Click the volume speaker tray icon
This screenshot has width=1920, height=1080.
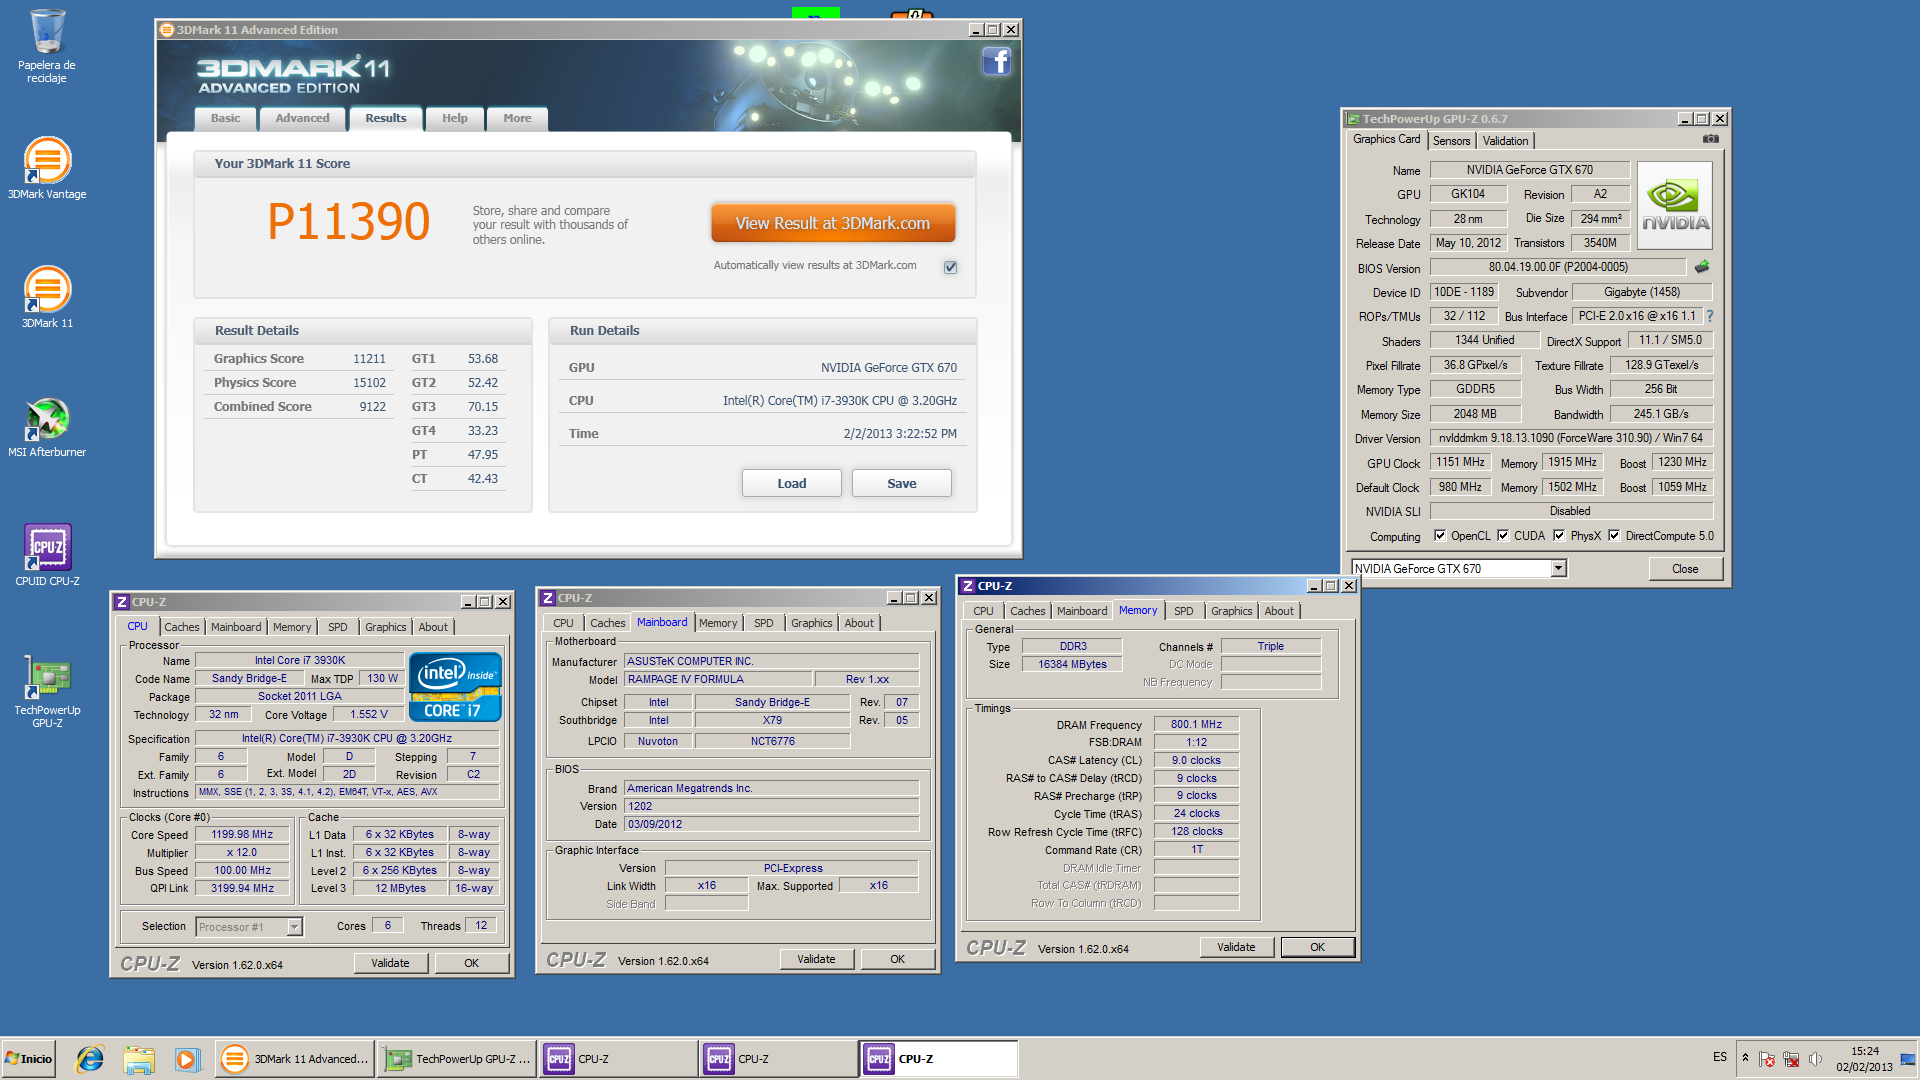click(1815, 1059)
